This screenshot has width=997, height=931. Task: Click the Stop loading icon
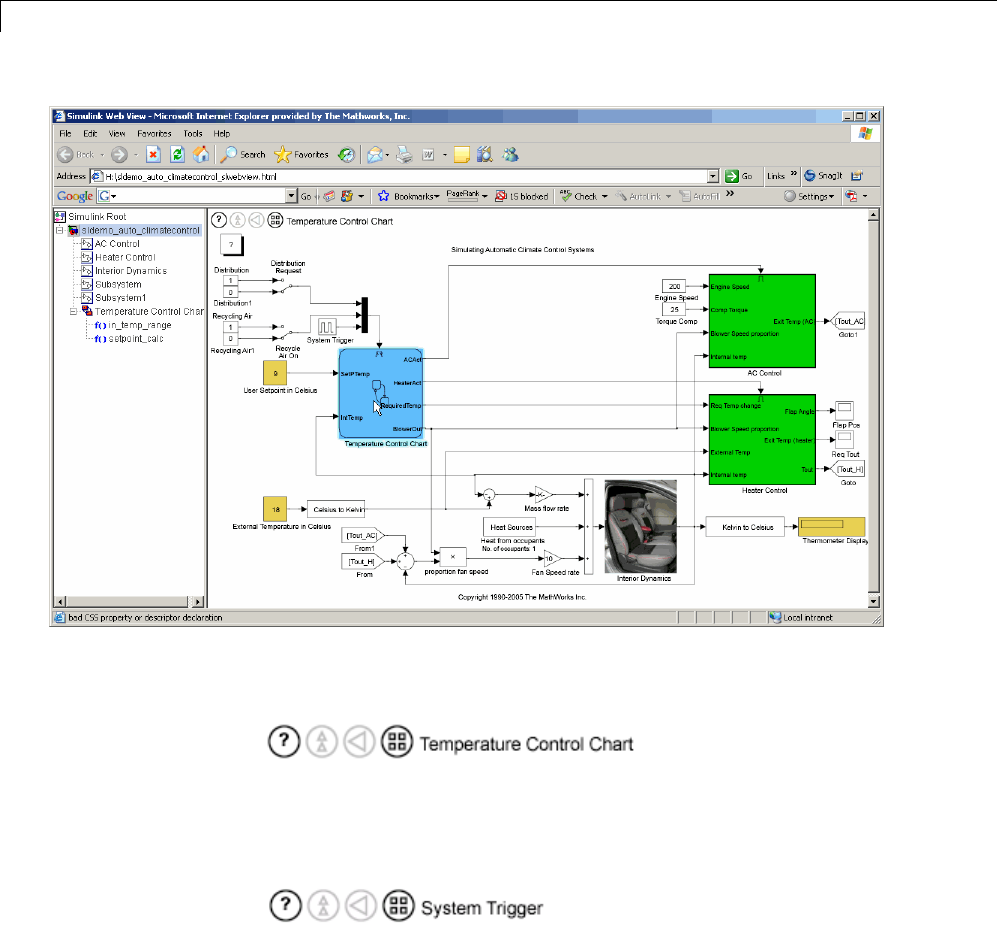[x=153, y=155]
